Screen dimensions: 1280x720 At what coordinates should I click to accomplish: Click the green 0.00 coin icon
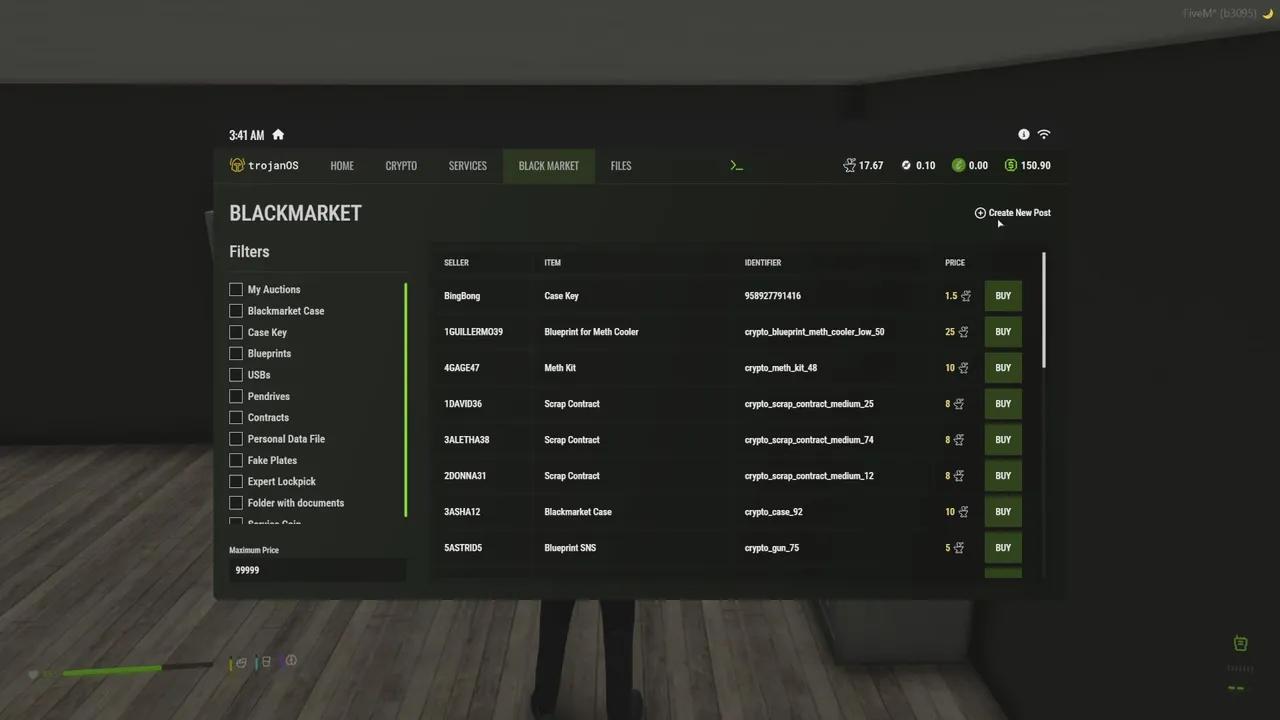[x=958, y=165]
